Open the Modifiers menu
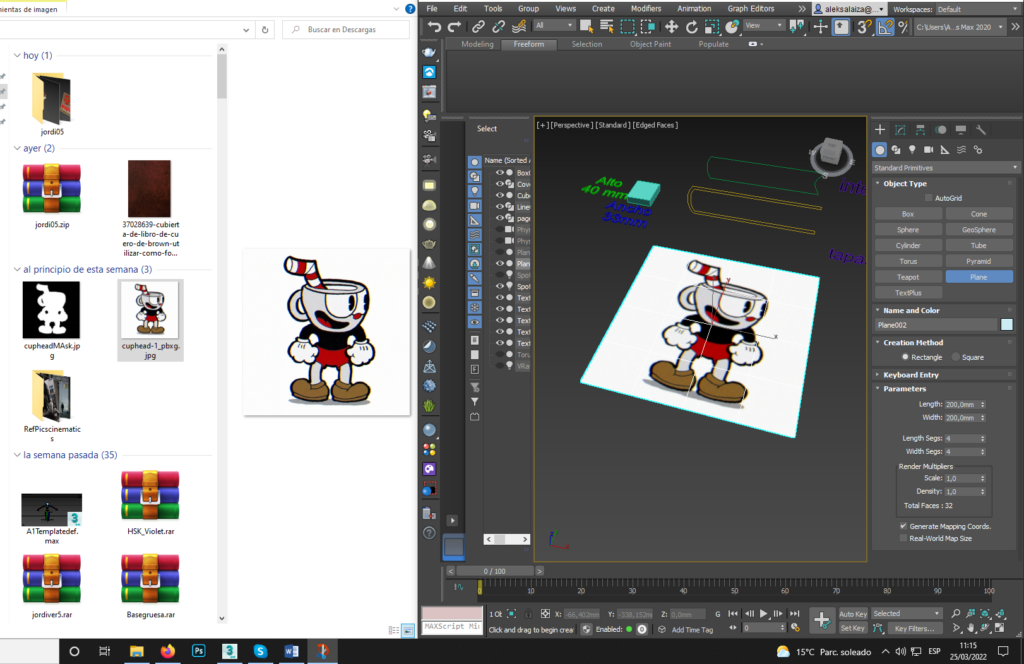Image resolution: width=1024 pixels, height=664 pixels. point(646,8)
